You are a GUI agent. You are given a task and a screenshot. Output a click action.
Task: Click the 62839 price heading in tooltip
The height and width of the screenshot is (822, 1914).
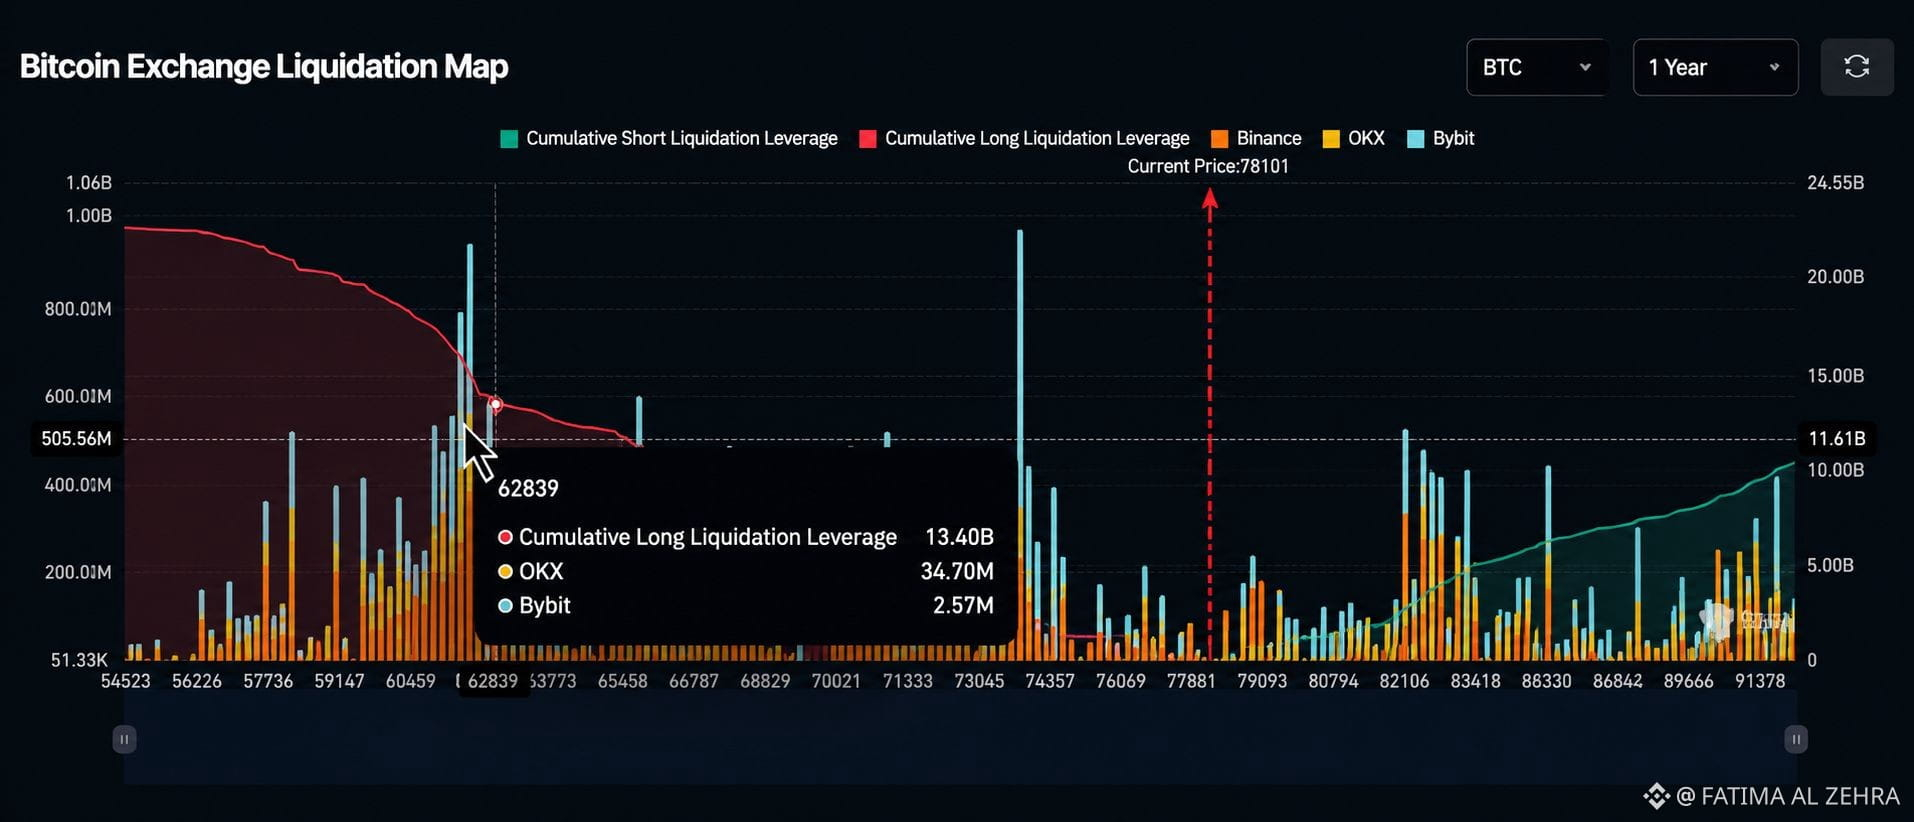(x=528, y=488)
